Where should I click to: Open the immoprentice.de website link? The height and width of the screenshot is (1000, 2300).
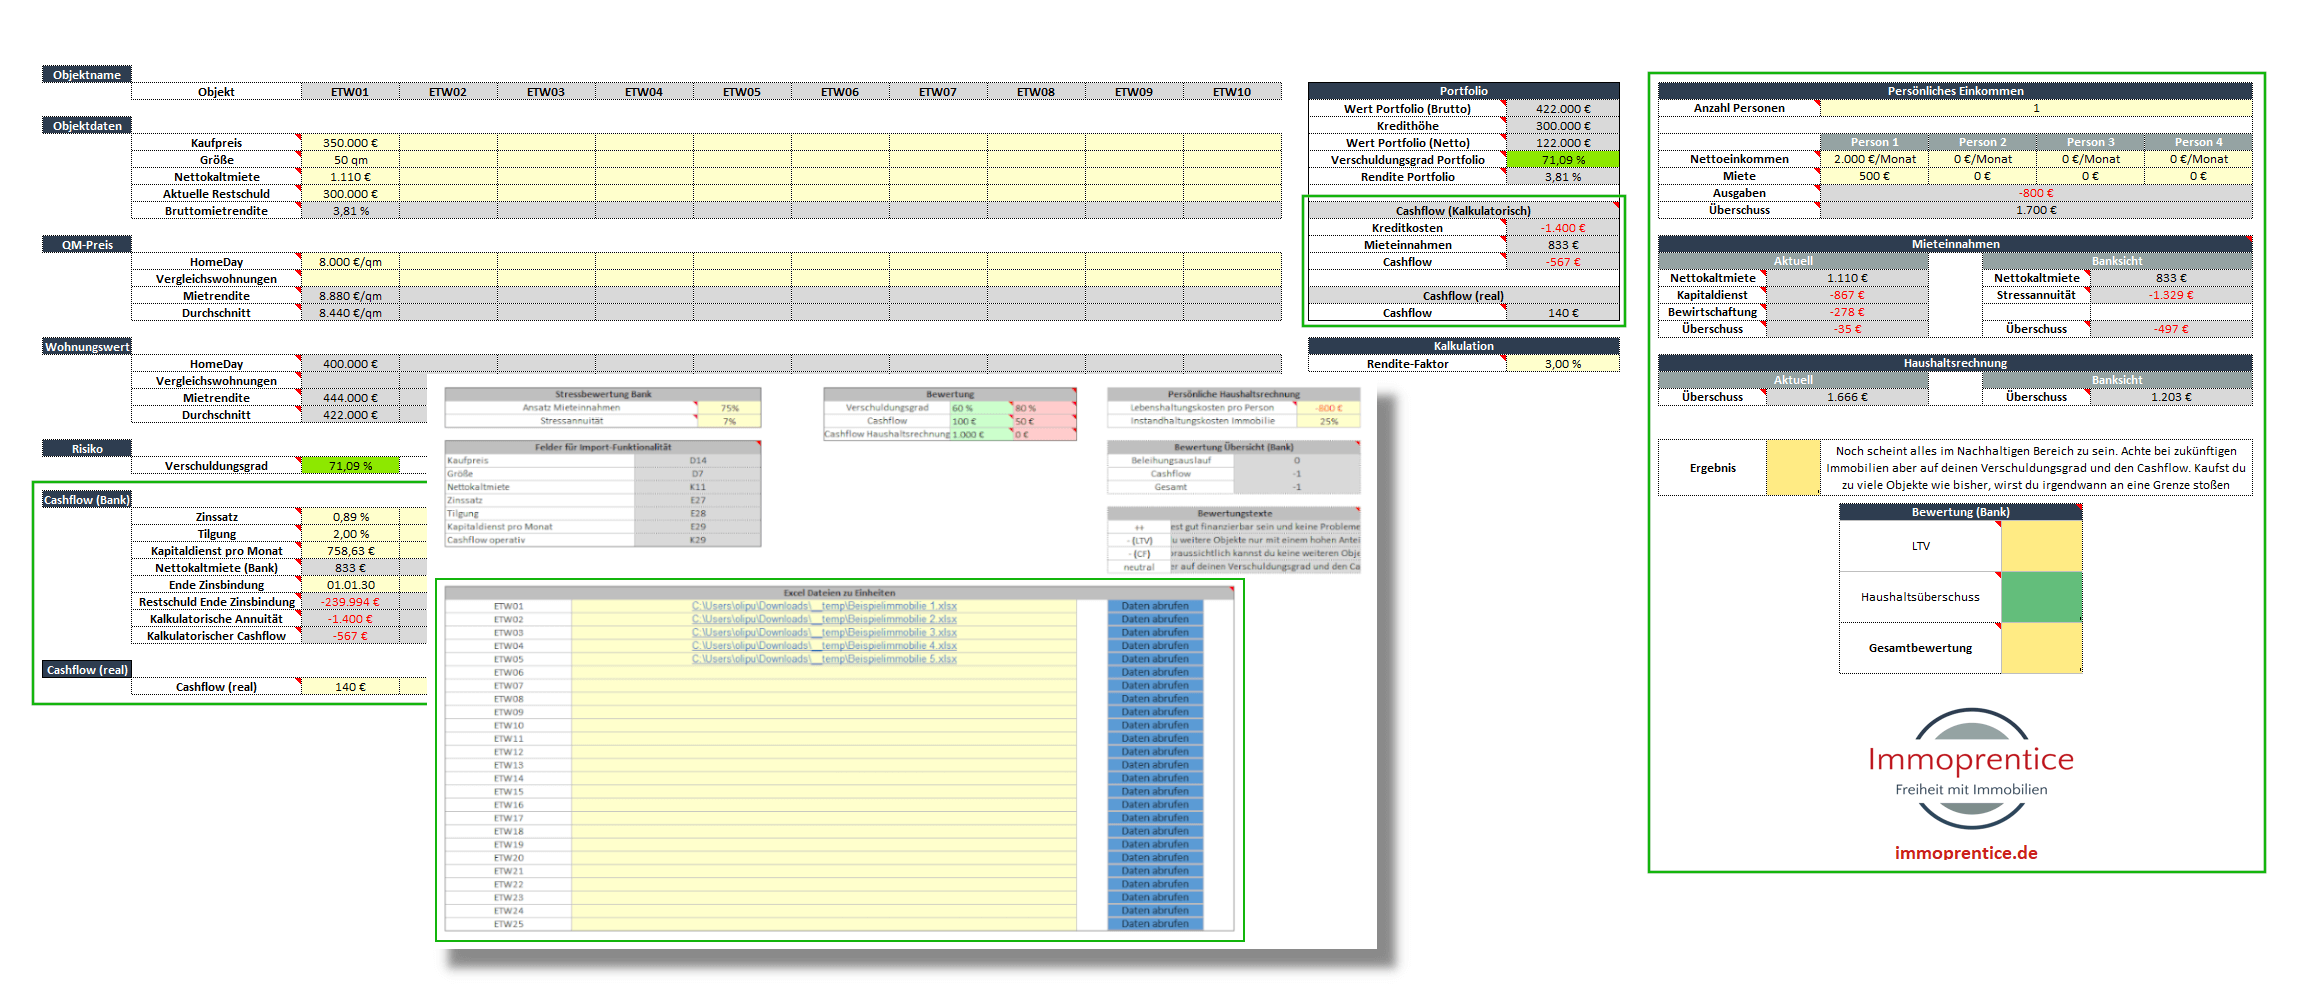click(1966, 853)
